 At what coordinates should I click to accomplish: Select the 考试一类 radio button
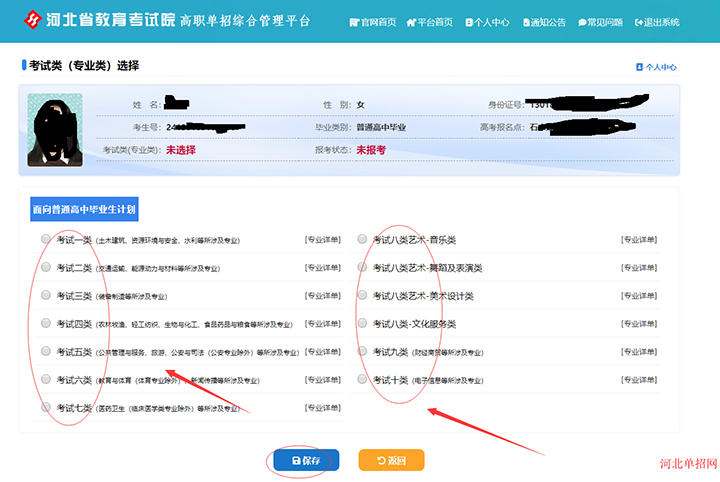46,239
